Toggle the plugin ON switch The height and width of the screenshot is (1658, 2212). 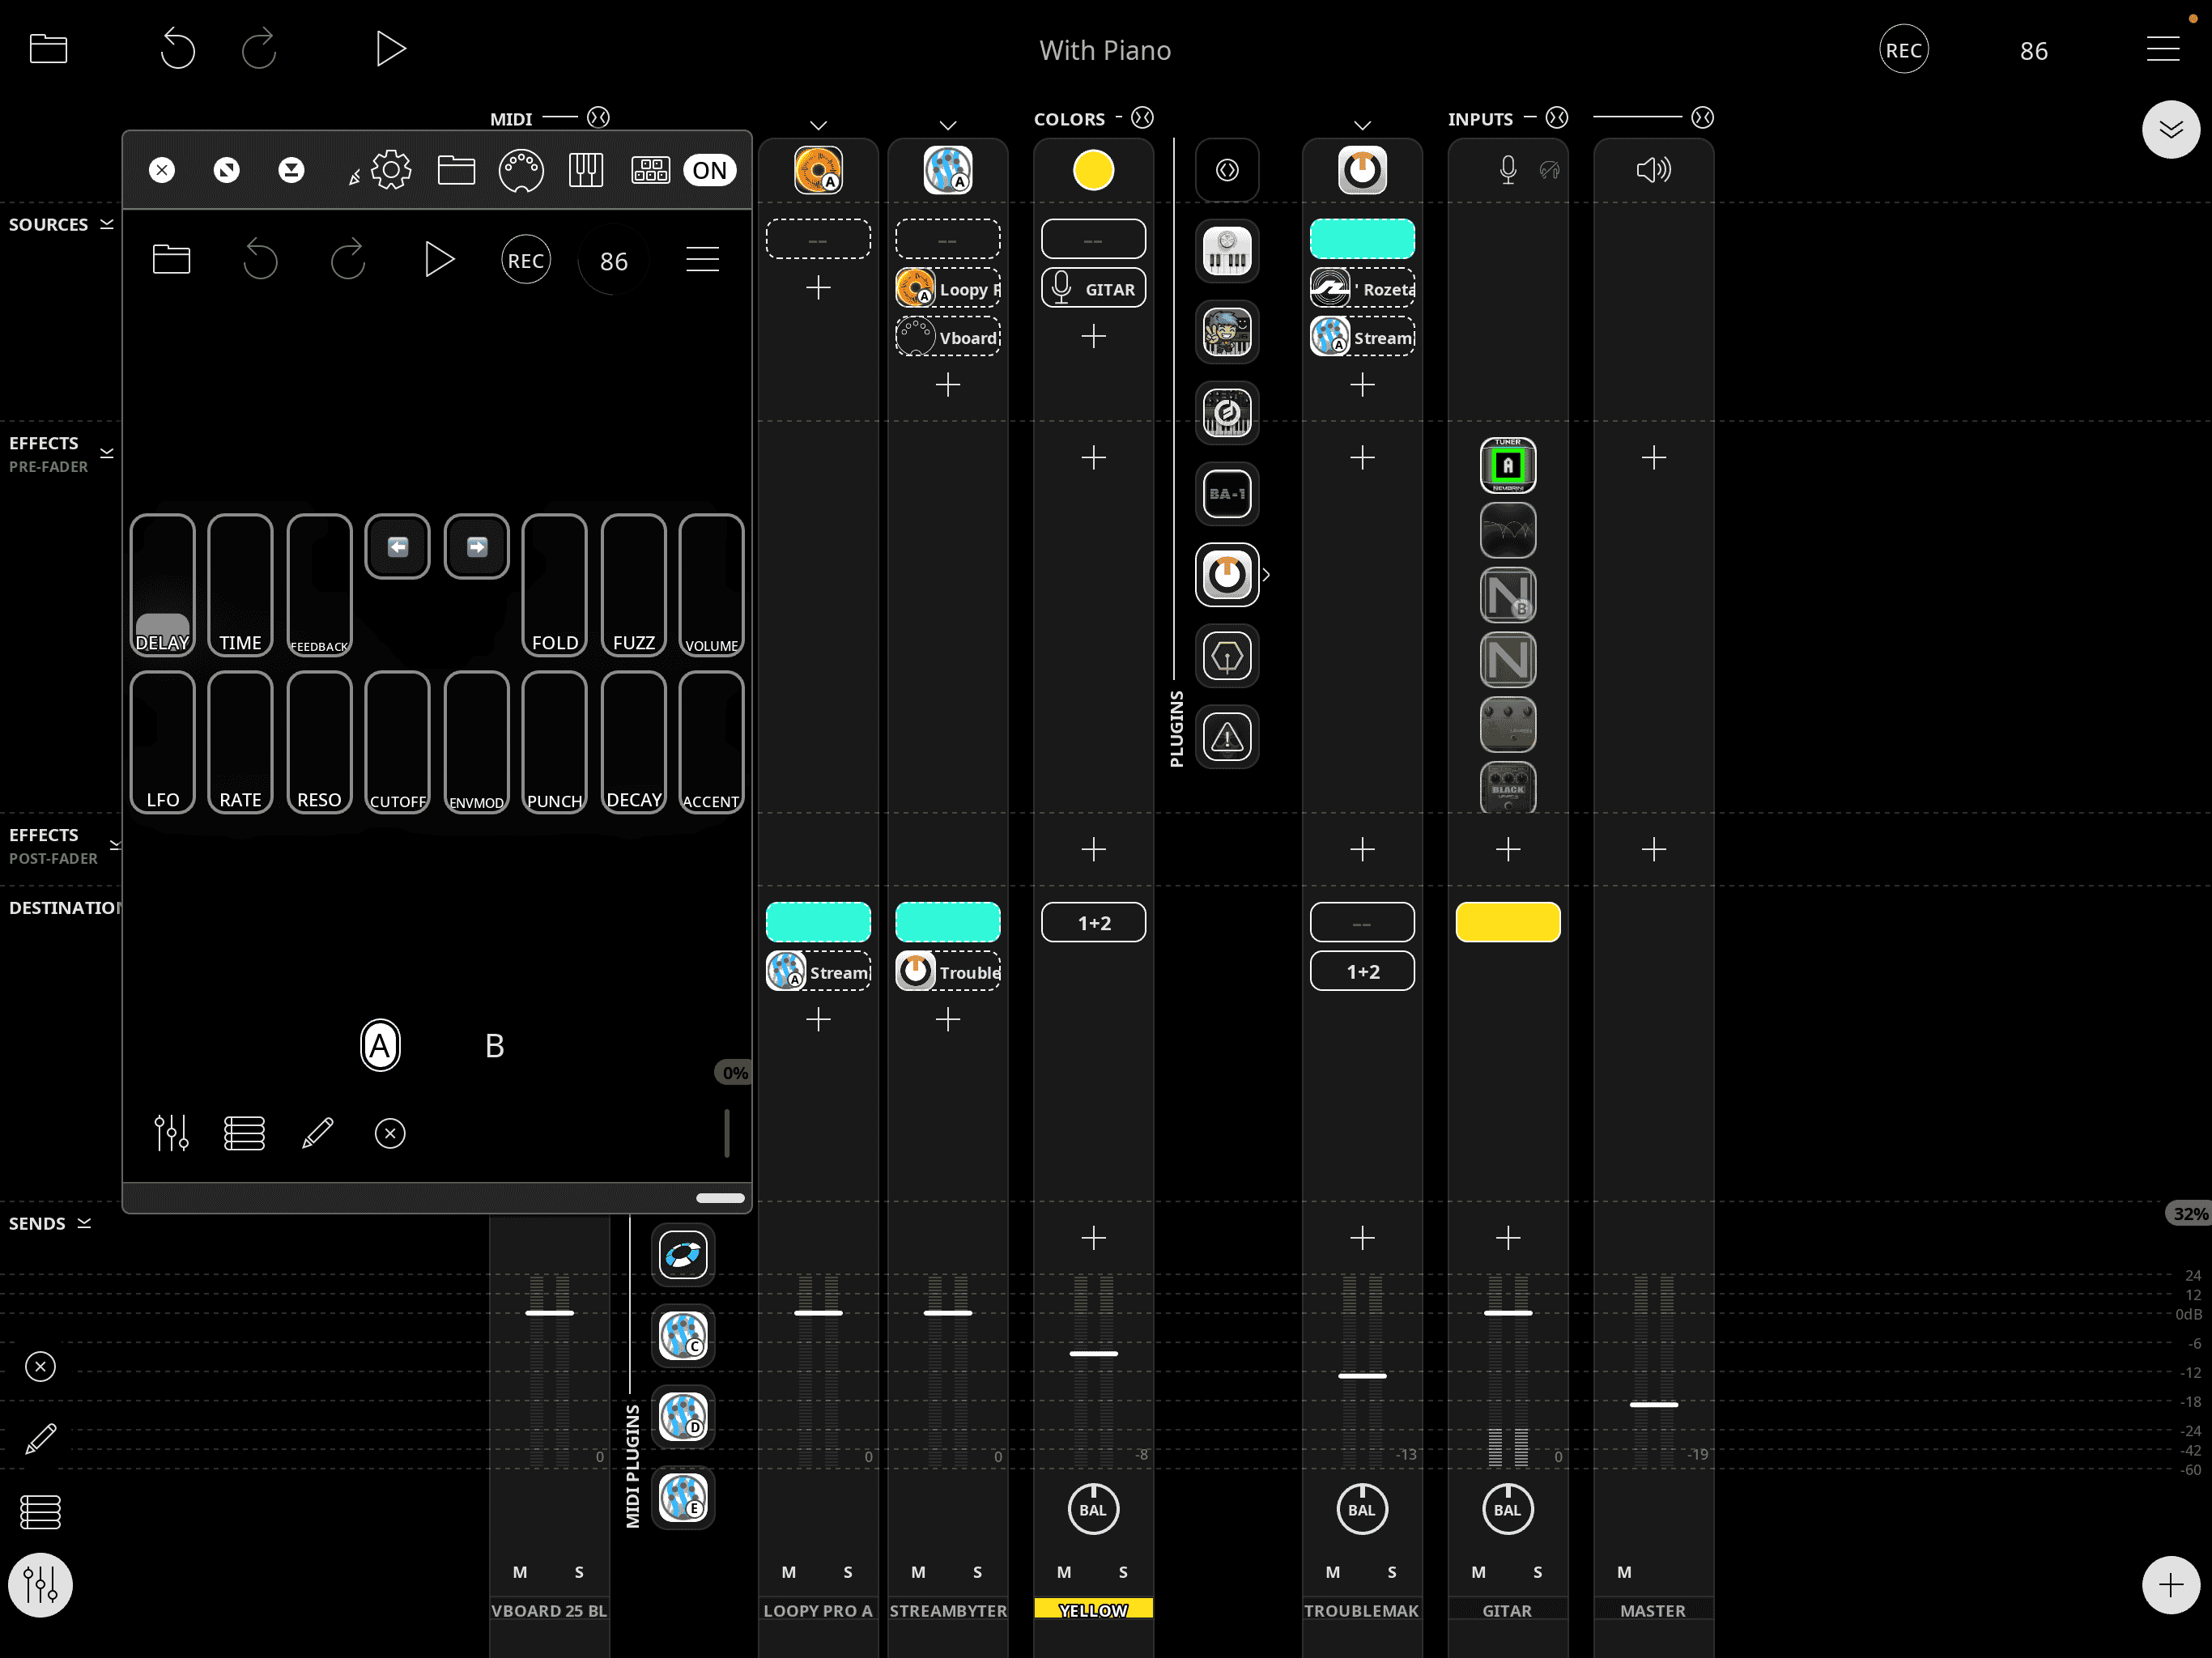[710, 170]
